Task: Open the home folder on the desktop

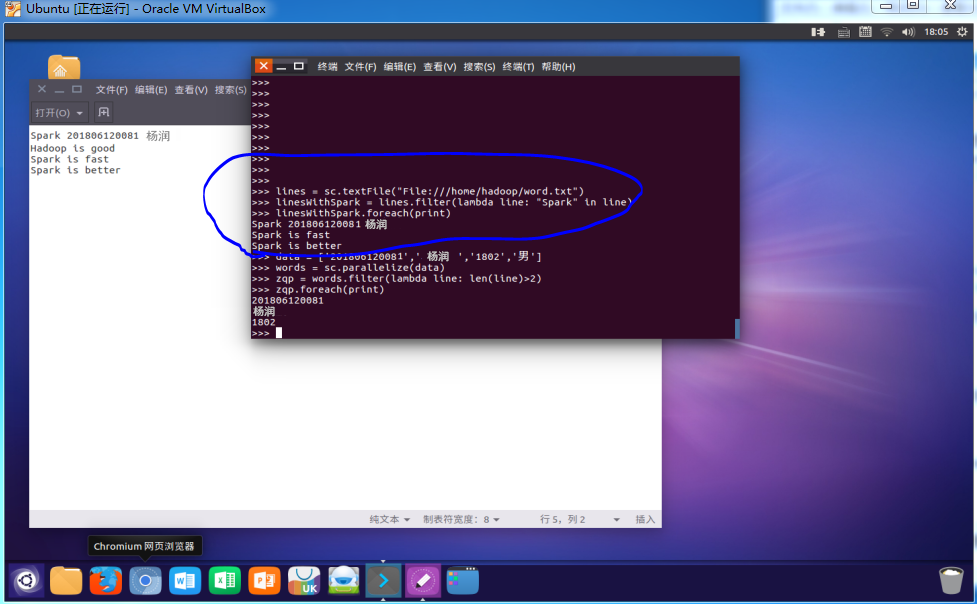Action: tap(64, 67)
